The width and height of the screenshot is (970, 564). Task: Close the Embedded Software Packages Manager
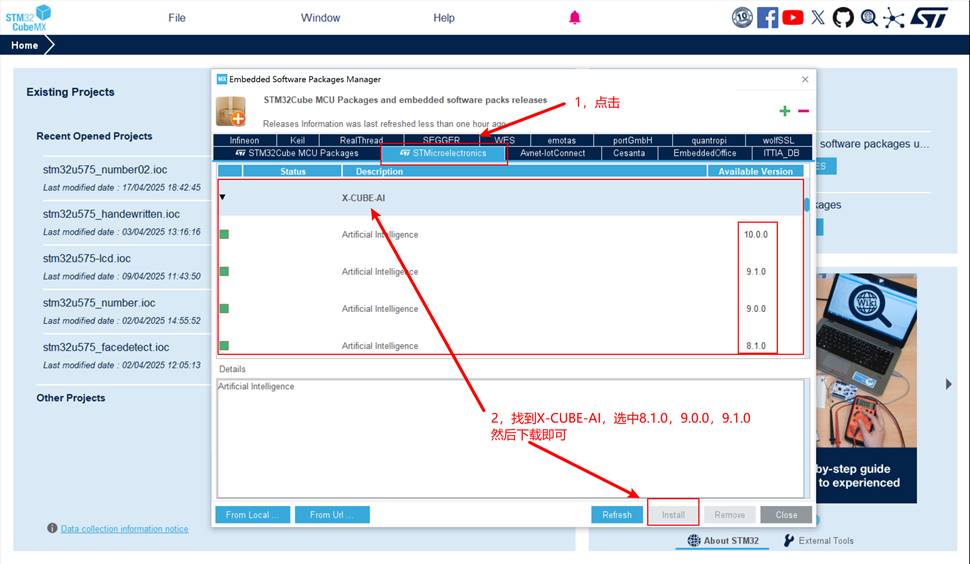(805, 79)
